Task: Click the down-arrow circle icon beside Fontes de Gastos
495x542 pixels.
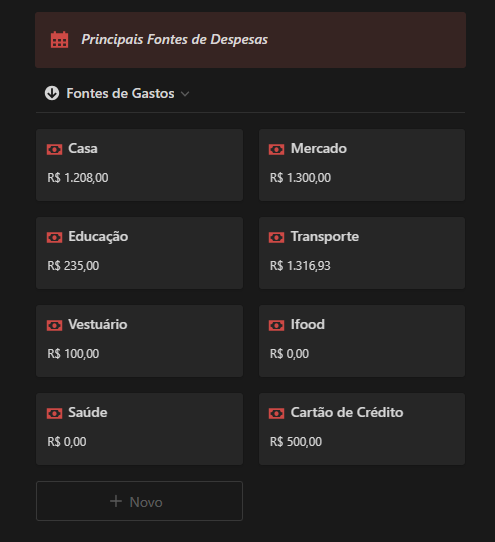Action: click(52, 93)
